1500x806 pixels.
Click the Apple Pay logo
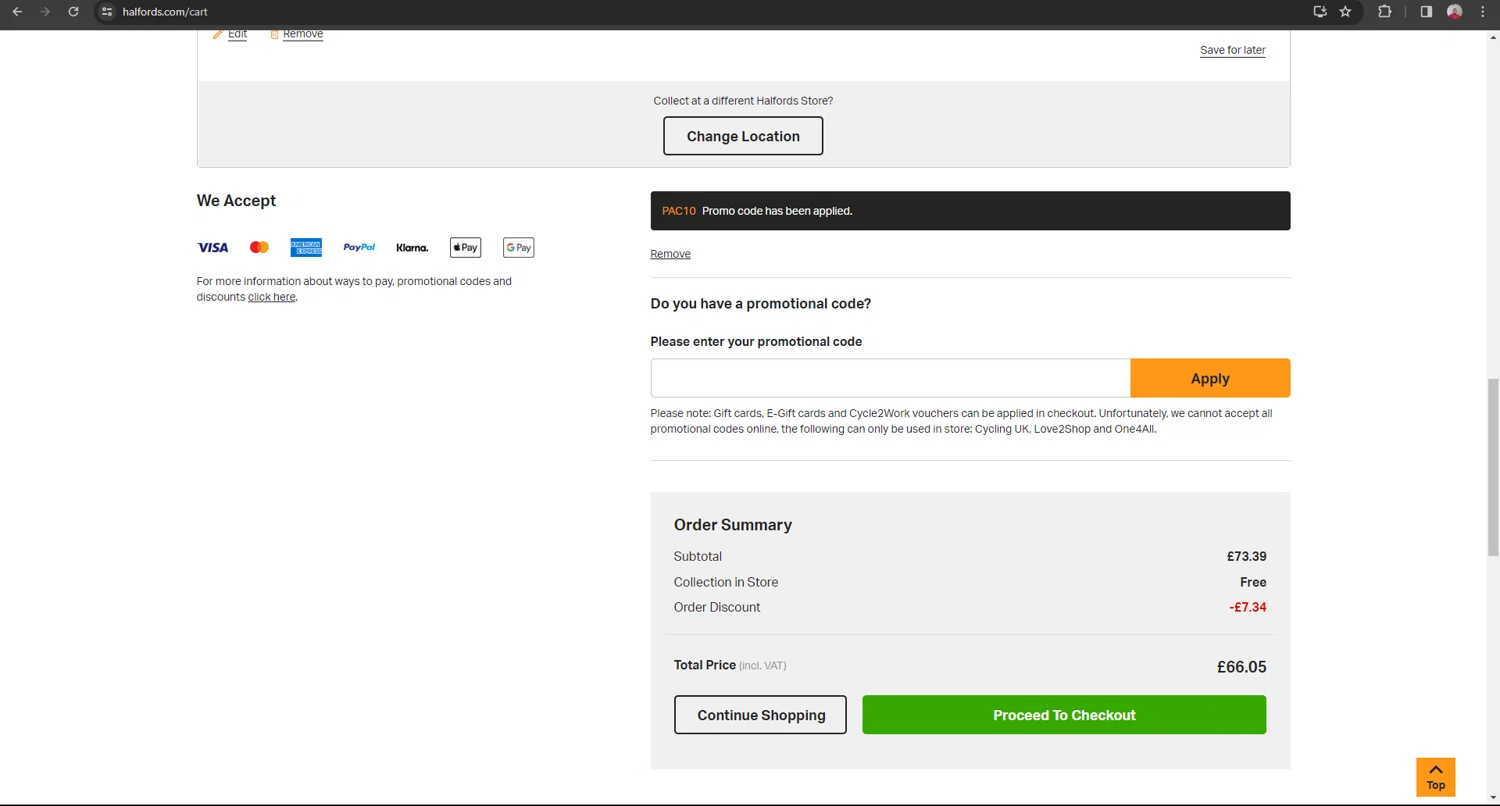click(465, 247)
